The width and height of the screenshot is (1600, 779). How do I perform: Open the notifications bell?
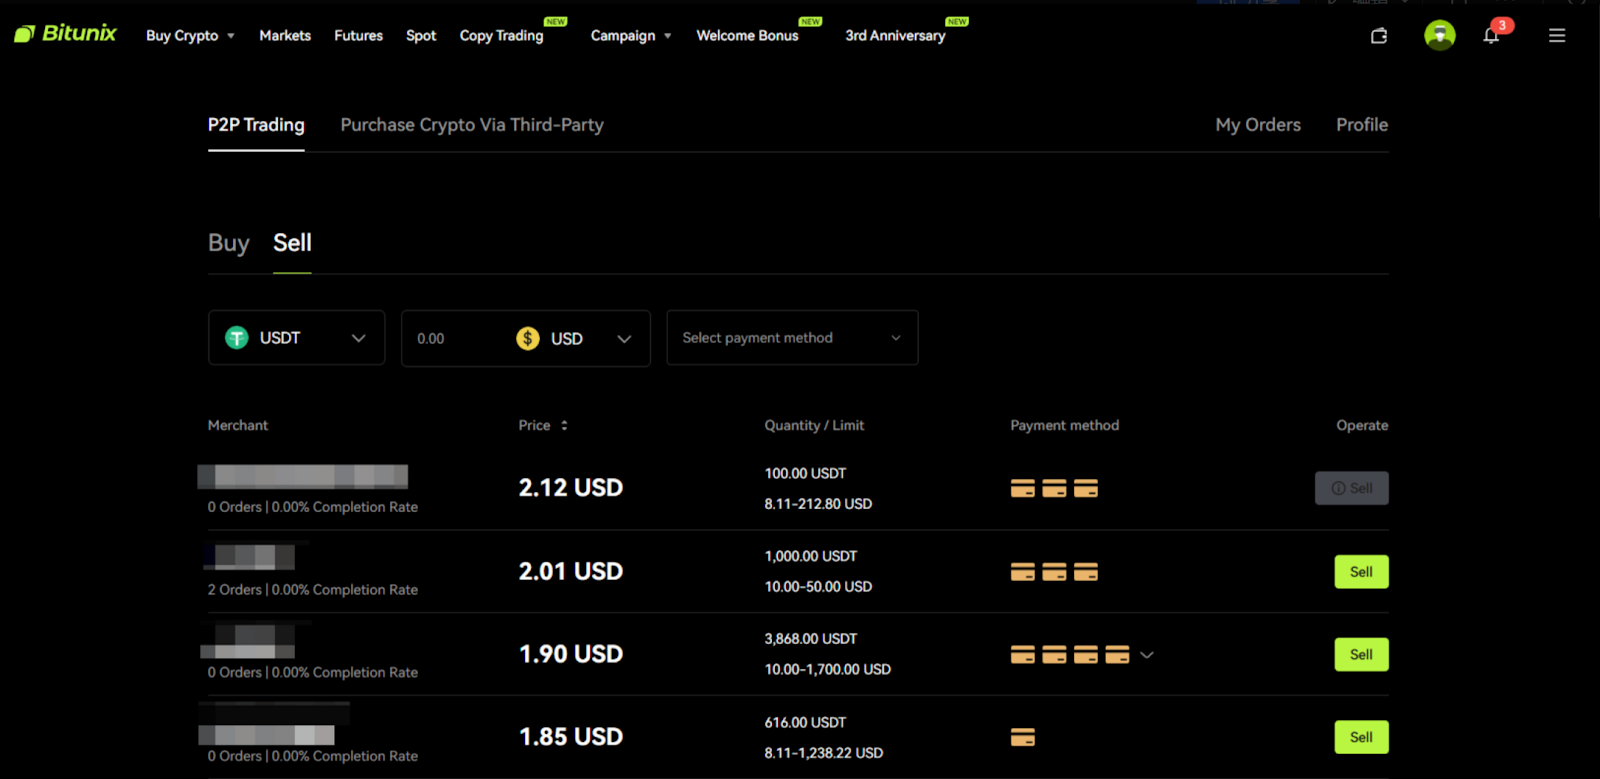coord(1491,36)
